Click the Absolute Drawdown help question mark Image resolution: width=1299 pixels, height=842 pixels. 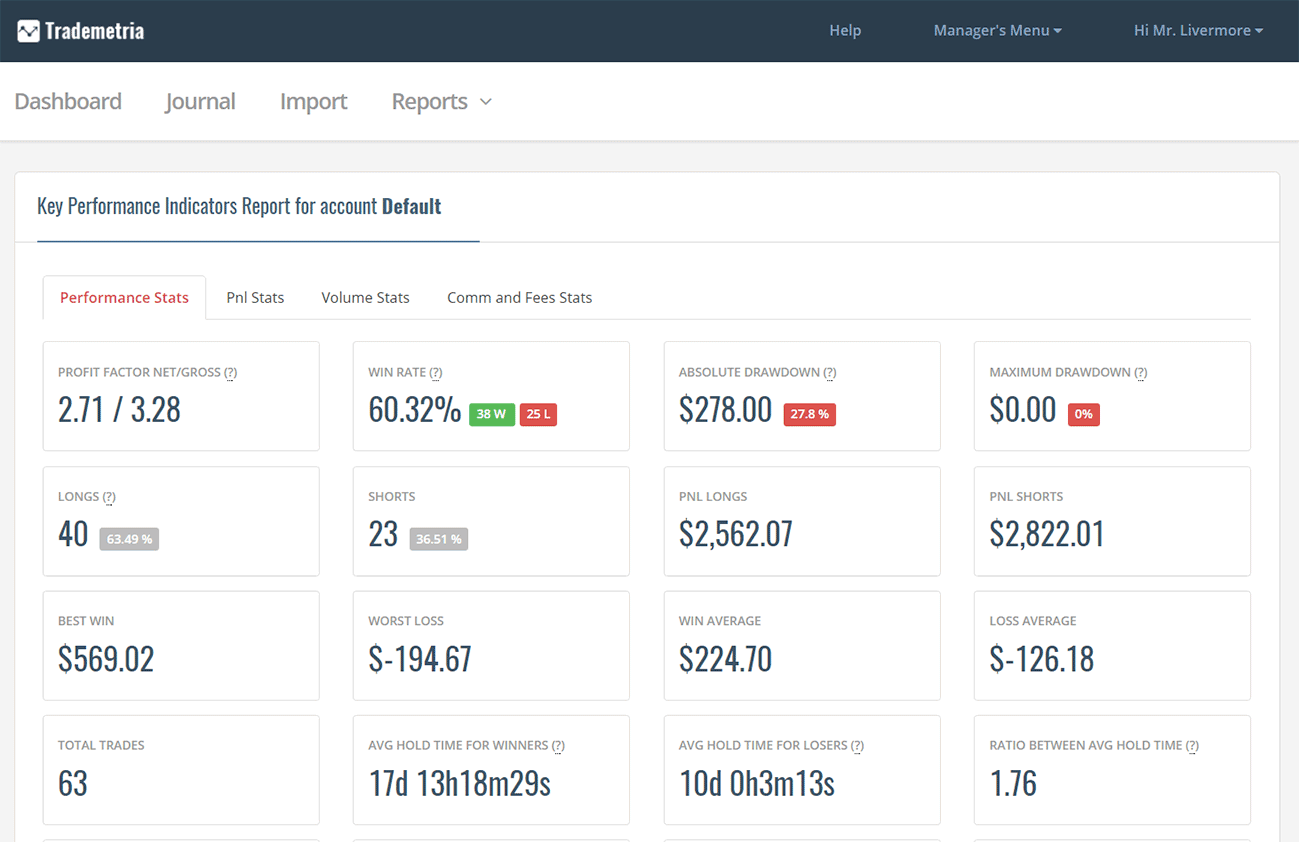(830, 373)
